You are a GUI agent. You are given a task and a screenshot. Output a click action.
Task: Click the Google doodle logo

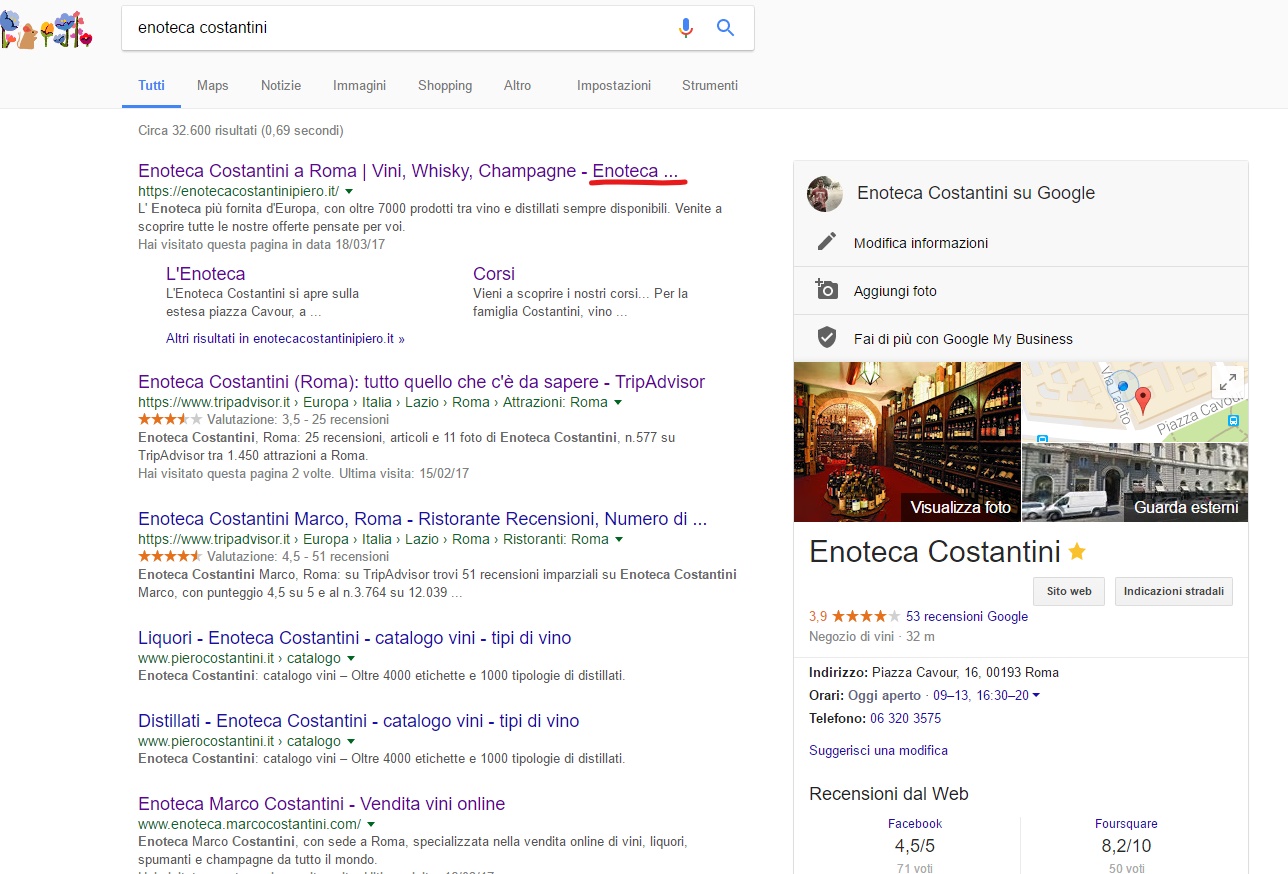point(47,30)
